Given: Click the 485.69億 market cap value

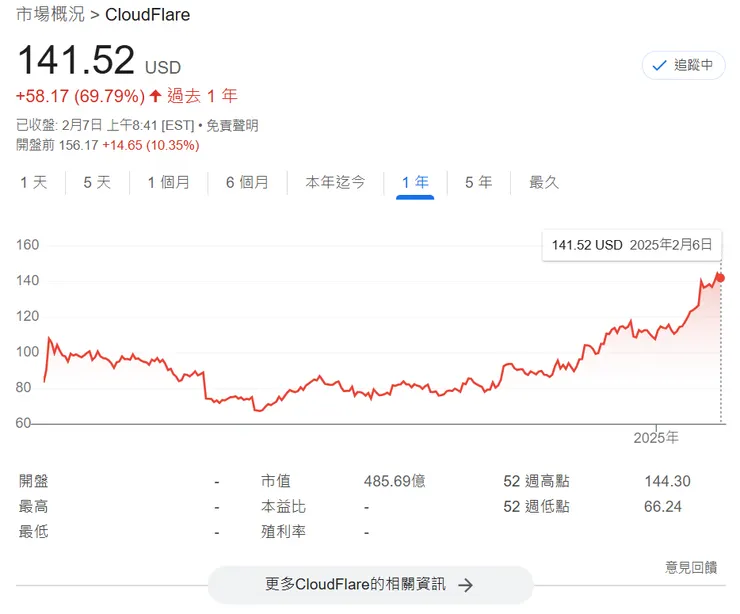Looking at the screenshot, I should click(395, 481).
